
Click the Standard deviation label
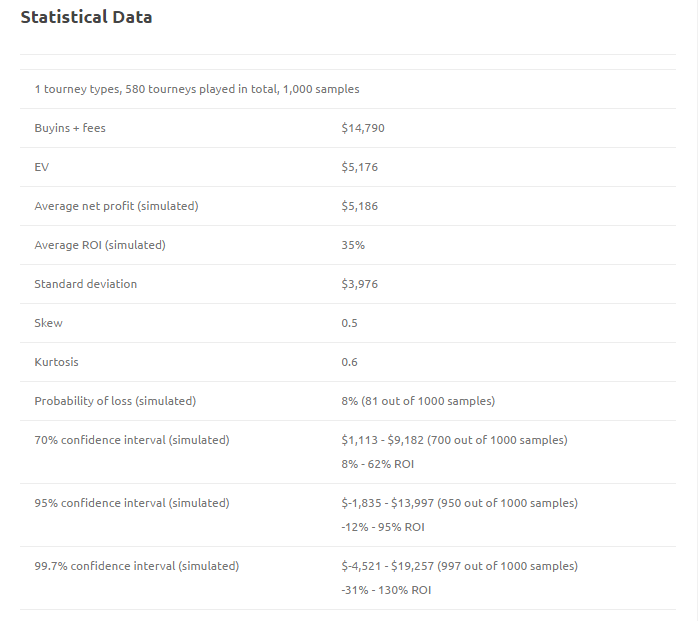[x=86, y=284]
